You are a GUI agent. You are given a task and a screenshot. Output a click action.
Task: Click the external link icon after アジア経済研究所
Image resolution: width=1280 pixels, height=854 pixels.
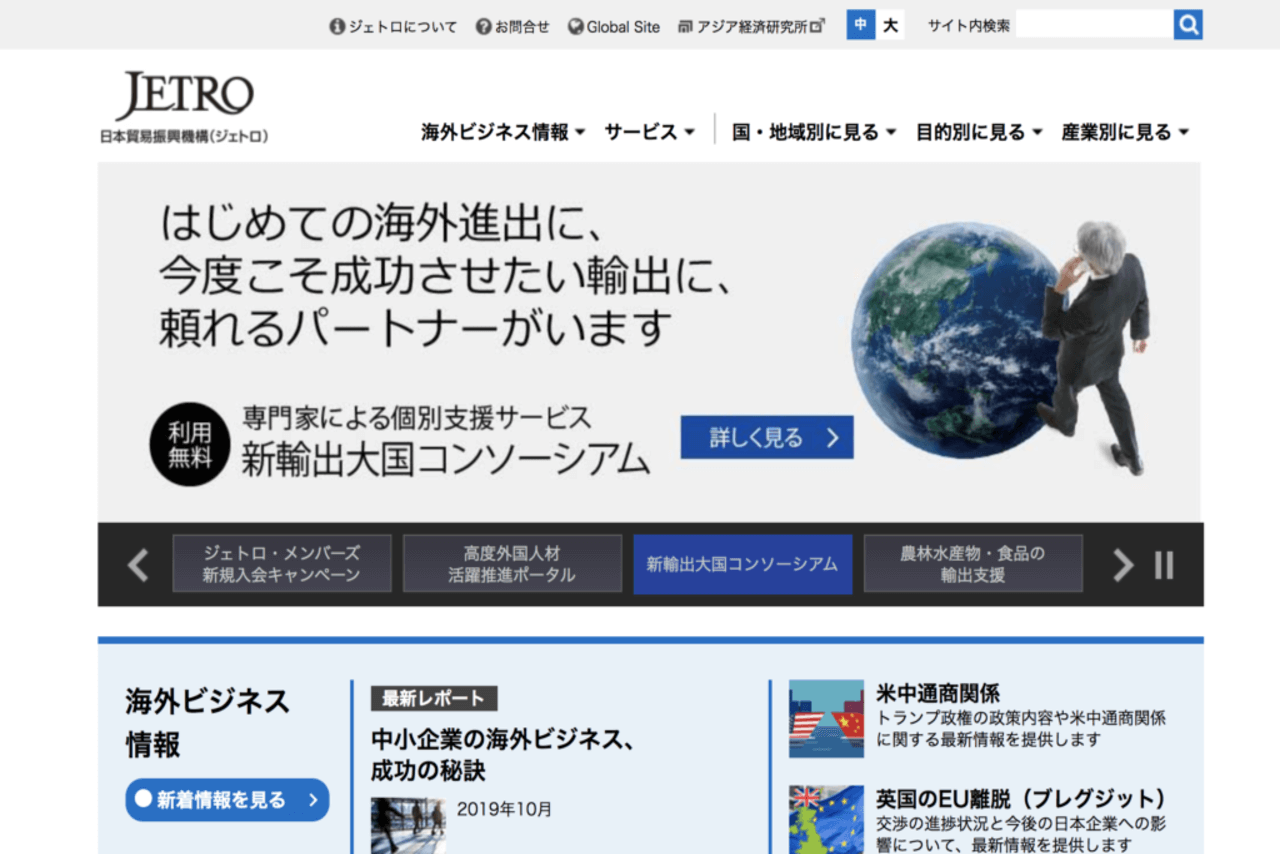coord(817,27)
